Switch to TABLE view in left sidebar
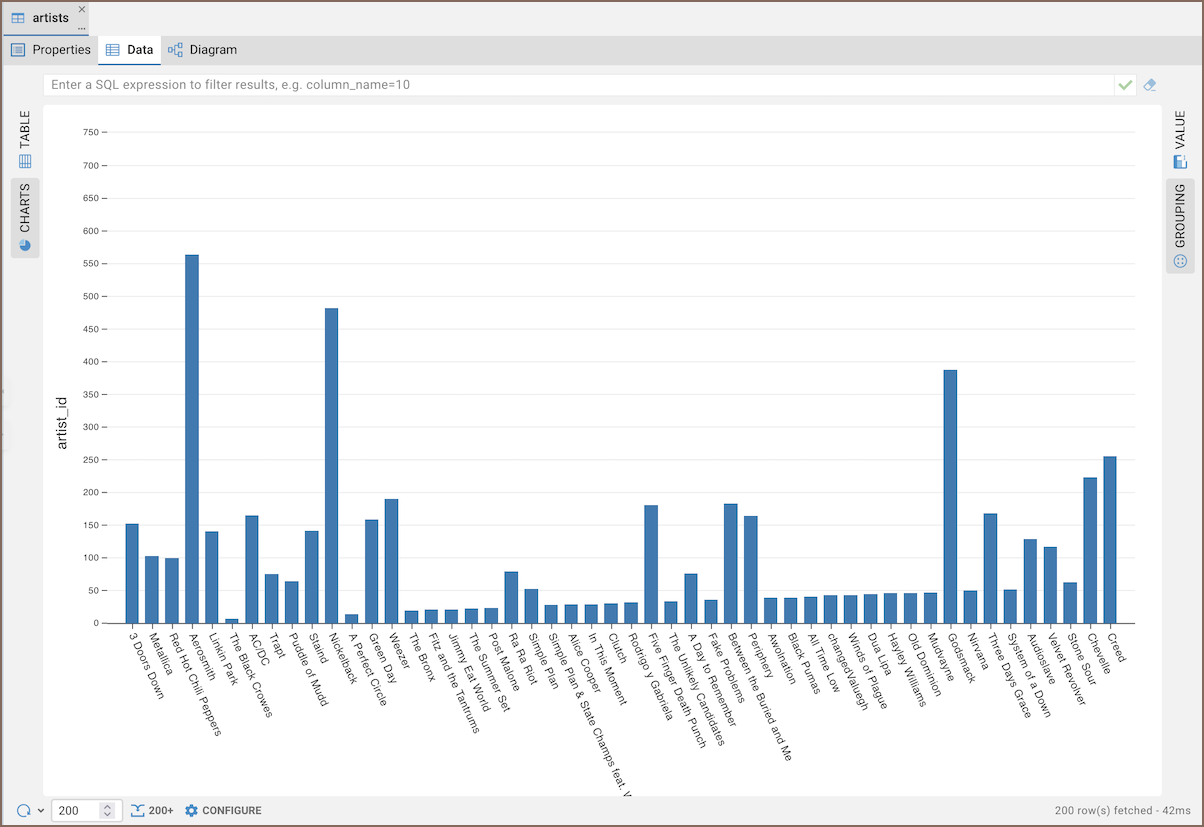 [25, 138]
